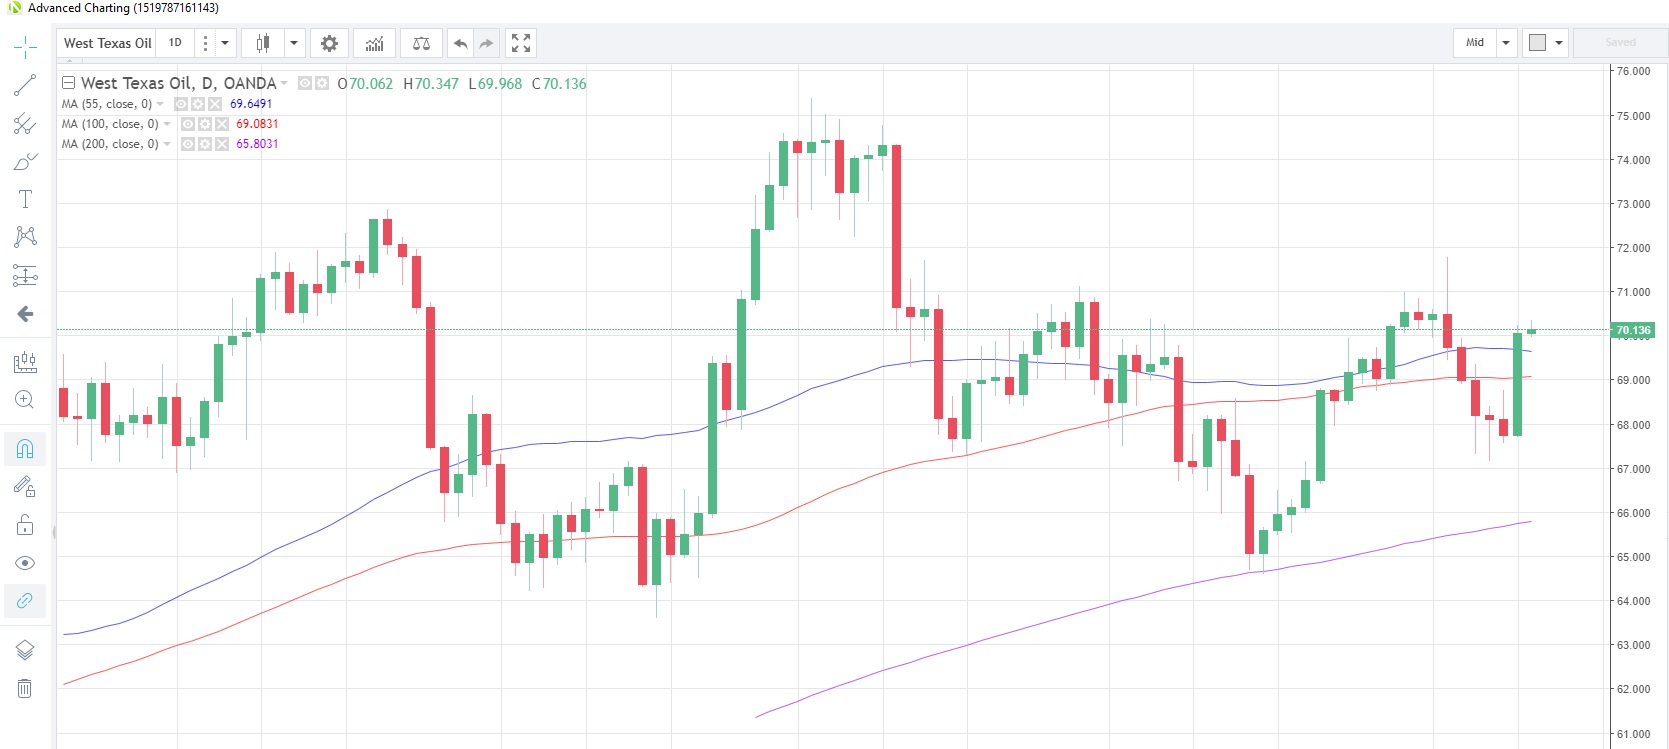Click the 1D timeframe button
The width and height of the screenshot is (1669, 749).
[175, 43]
